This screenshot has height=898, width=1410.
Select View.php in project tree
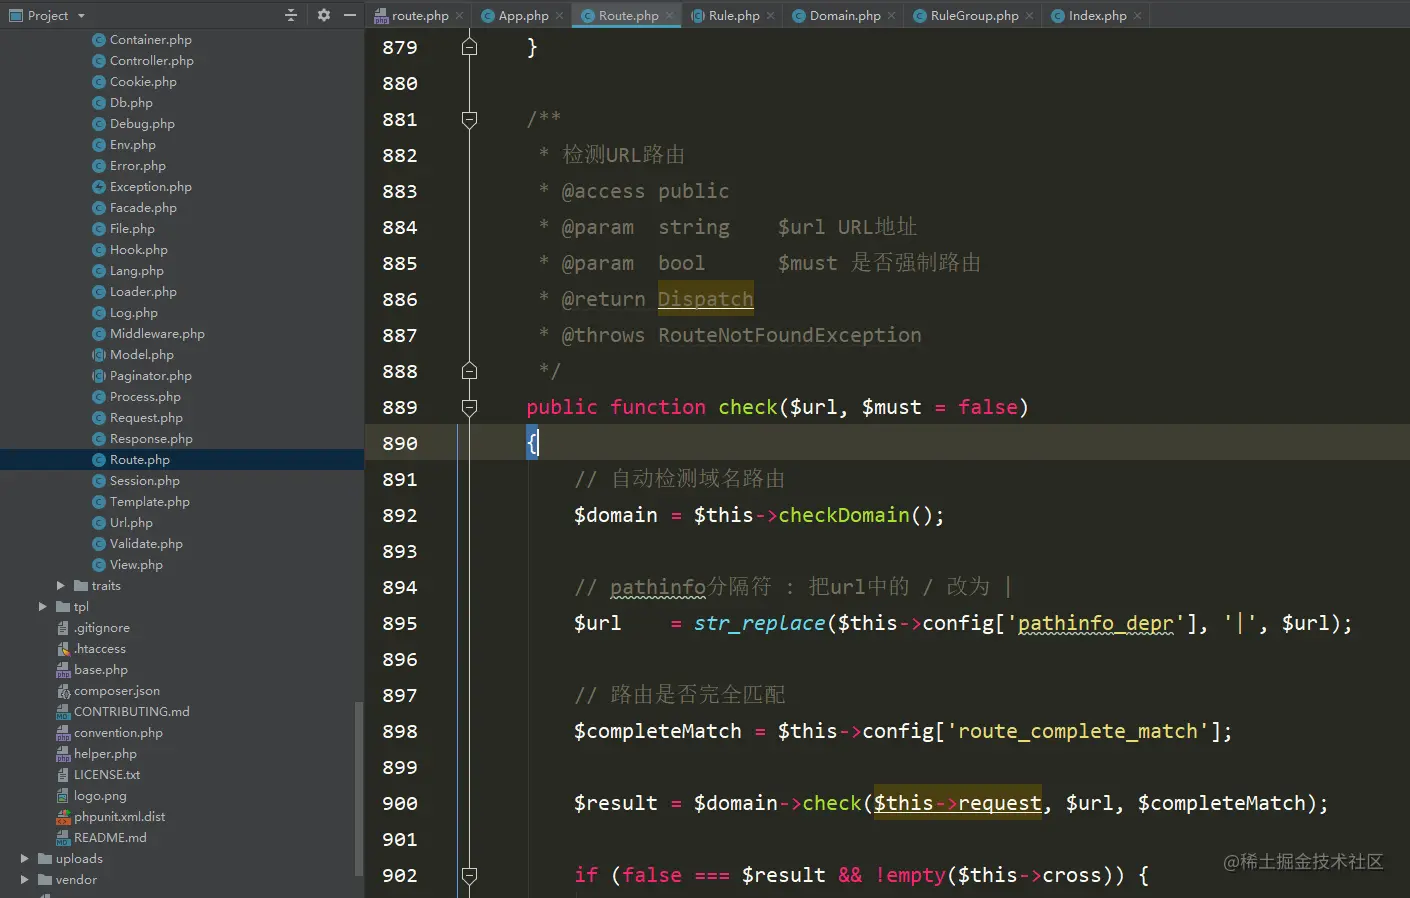pos(136,565)
